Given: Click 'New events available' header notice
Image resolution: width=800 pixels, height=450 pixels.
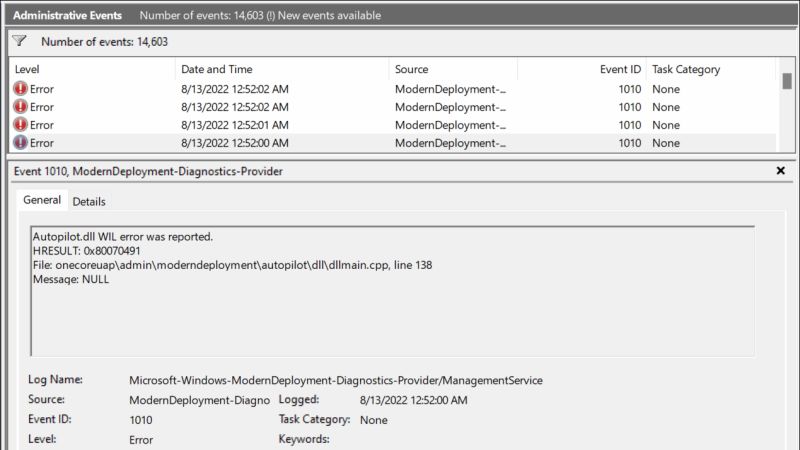Looking at the screenshot, I should point(329,15).
